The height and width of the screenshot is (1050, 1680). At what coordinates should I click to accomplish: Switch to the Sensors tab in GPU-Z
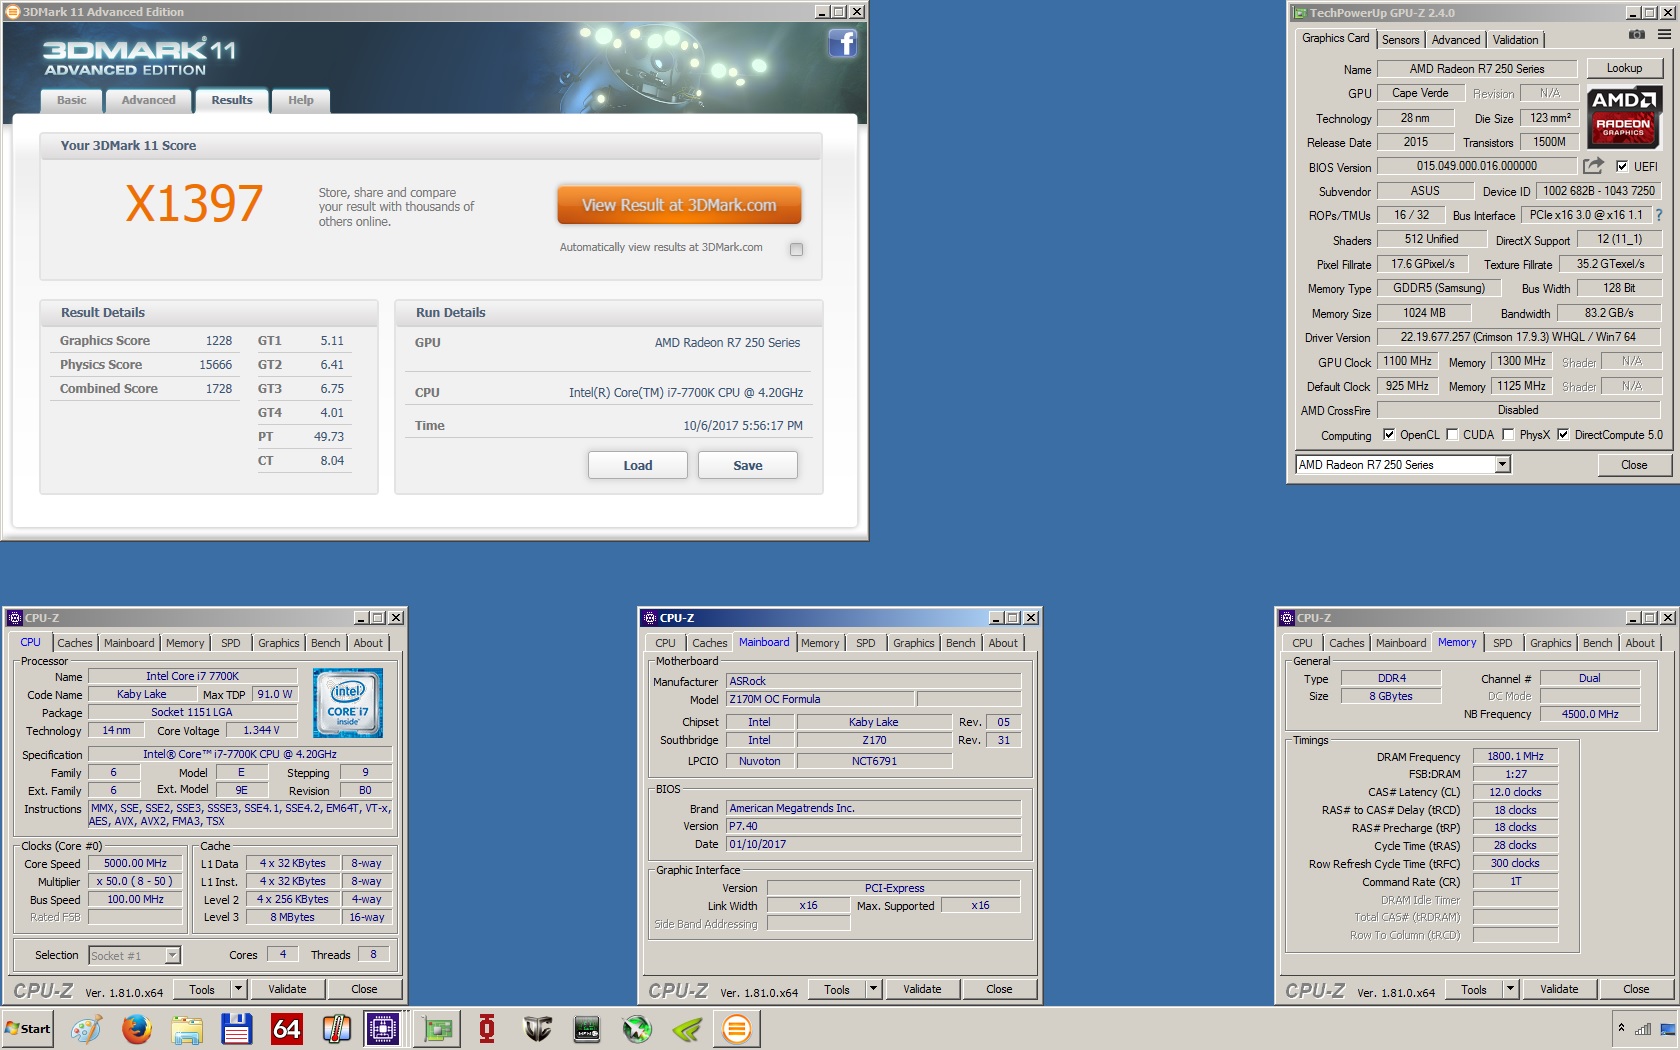pos(1400,40)
